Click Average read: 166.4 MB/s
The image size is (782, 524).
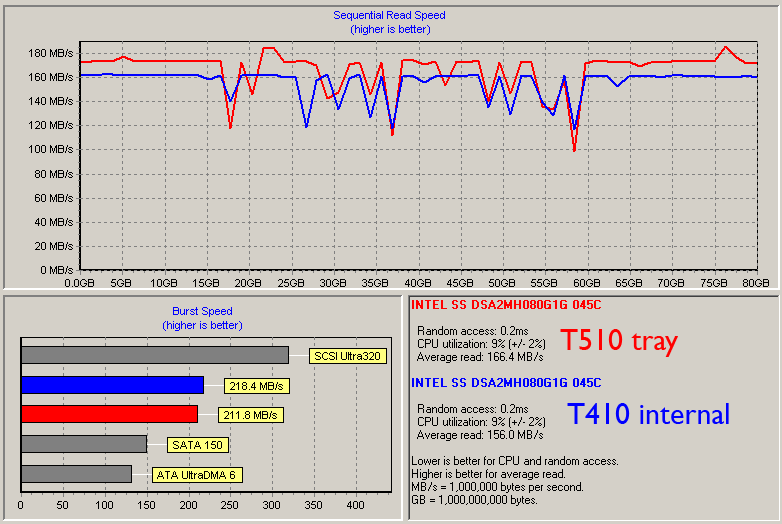480,357
